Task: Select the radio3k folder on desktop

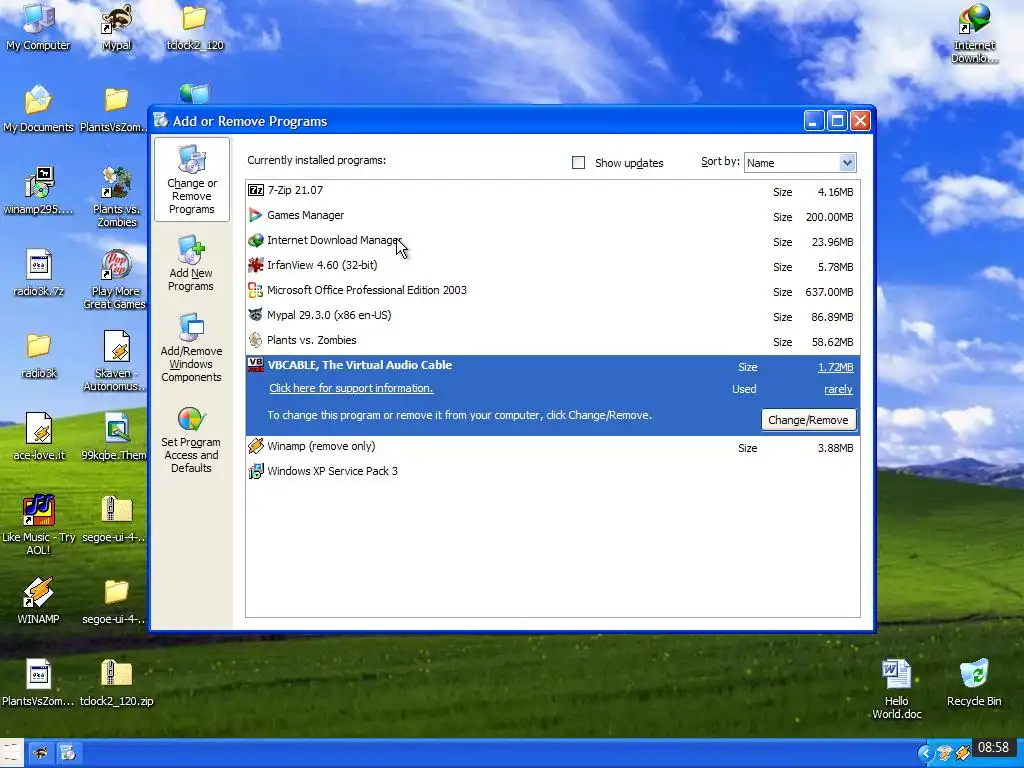Action: [x=38, y=355]
